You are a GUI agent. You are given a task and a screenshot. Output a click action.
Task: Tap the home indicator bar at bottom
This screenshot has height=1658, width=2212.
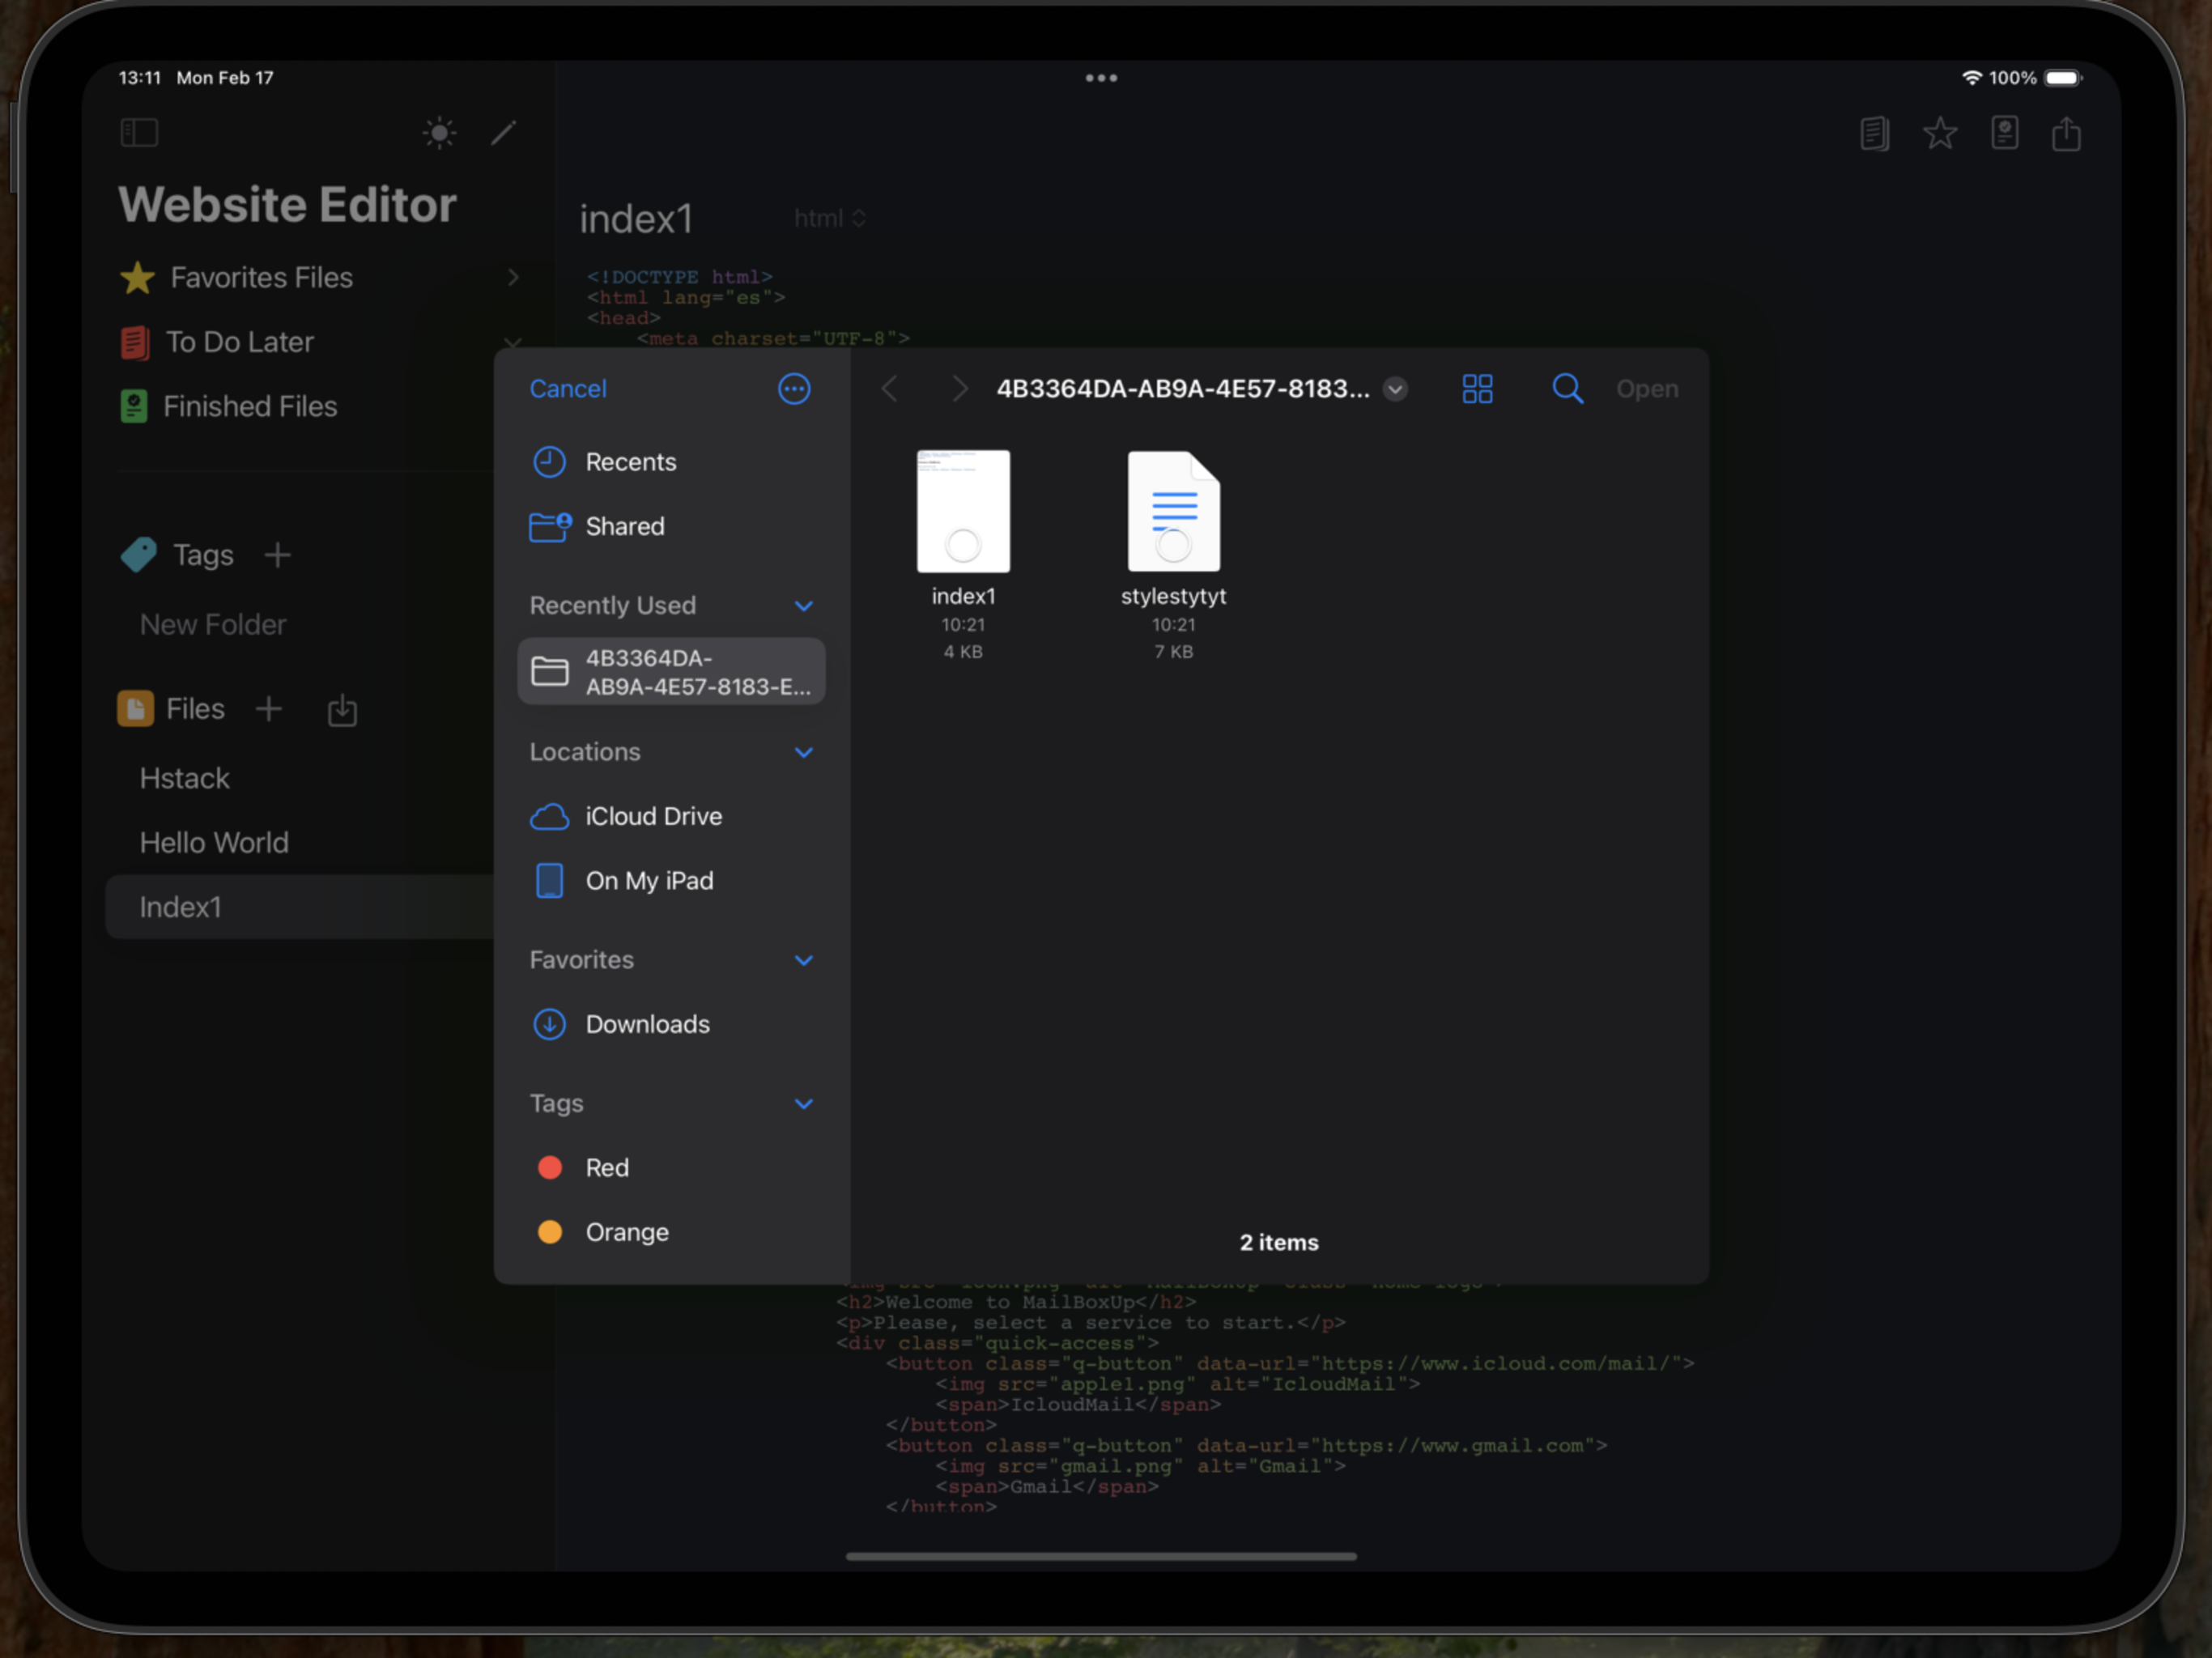pyautogui.click(x=1101, y=1557)
